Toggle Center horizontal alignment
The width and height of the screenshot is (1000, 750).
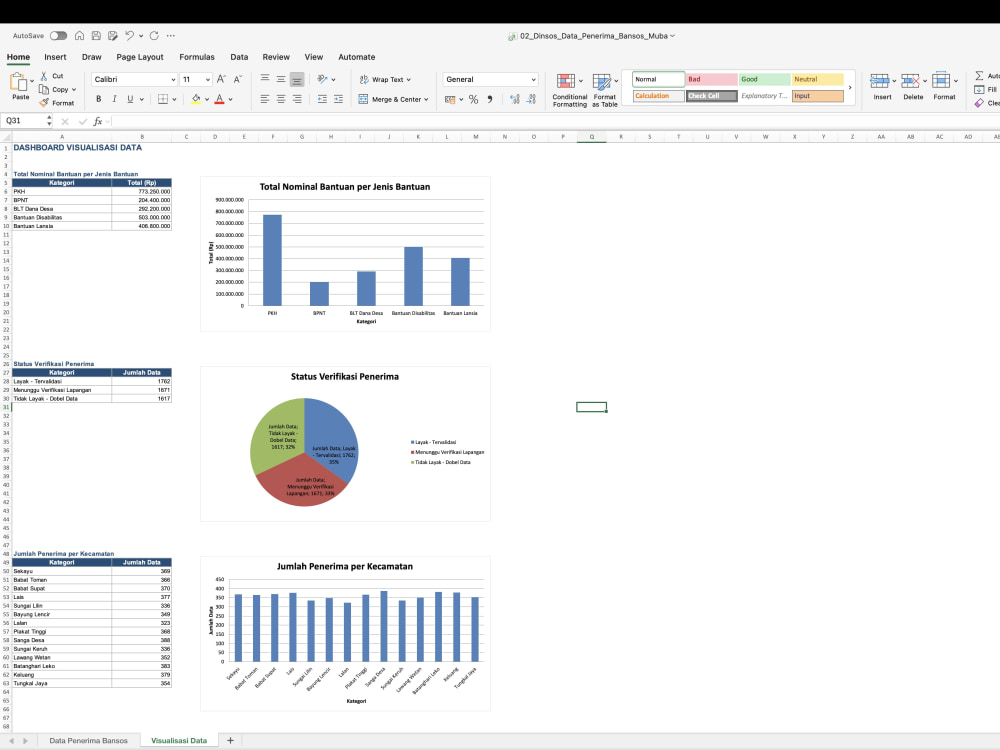tap(281, 99)
